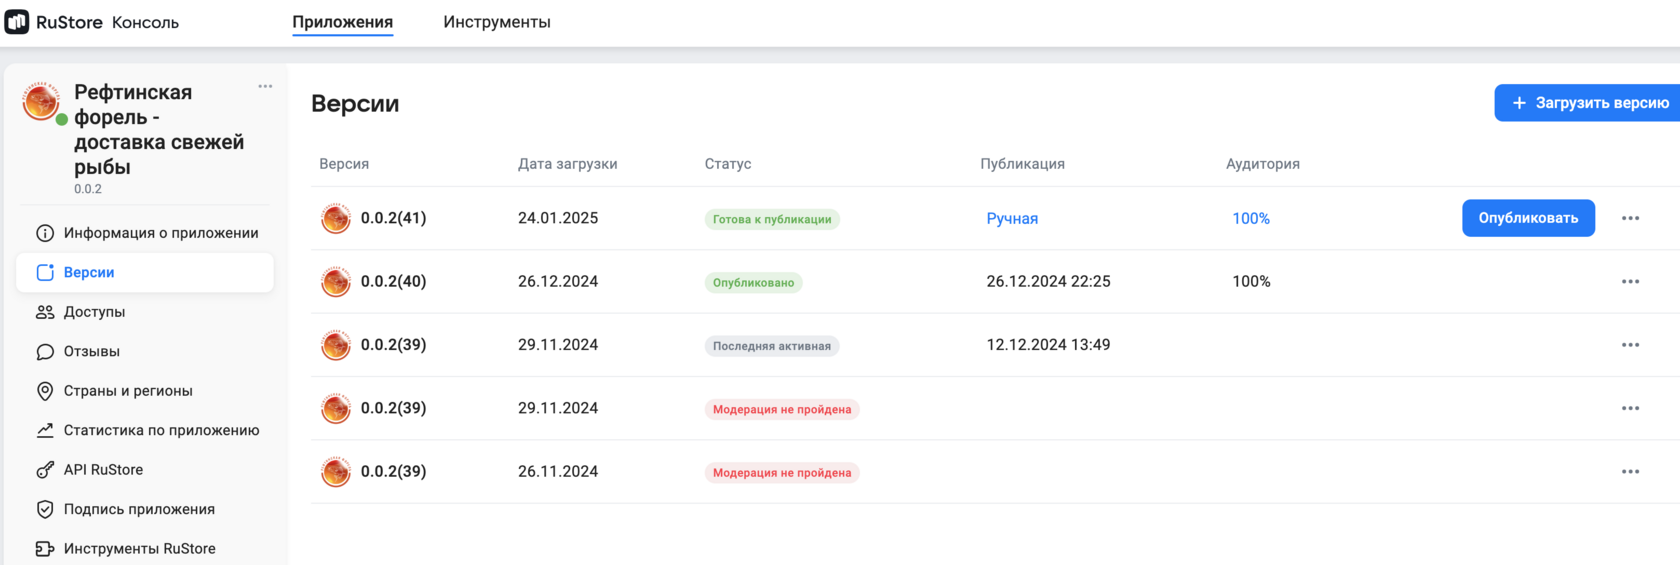
Task: Click the Дата загрузки column header
Action: point(567,164)
